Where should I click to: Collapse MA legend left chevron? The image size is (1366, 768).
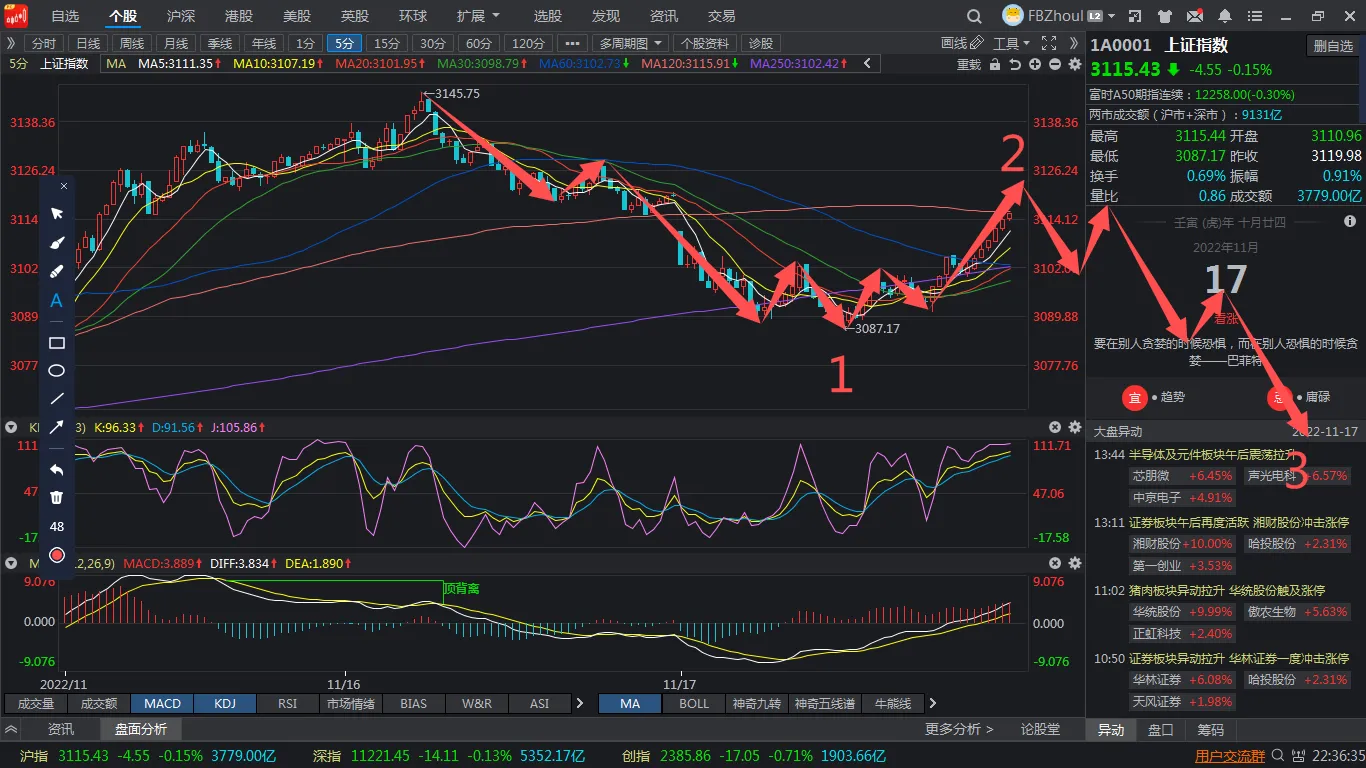867,63
